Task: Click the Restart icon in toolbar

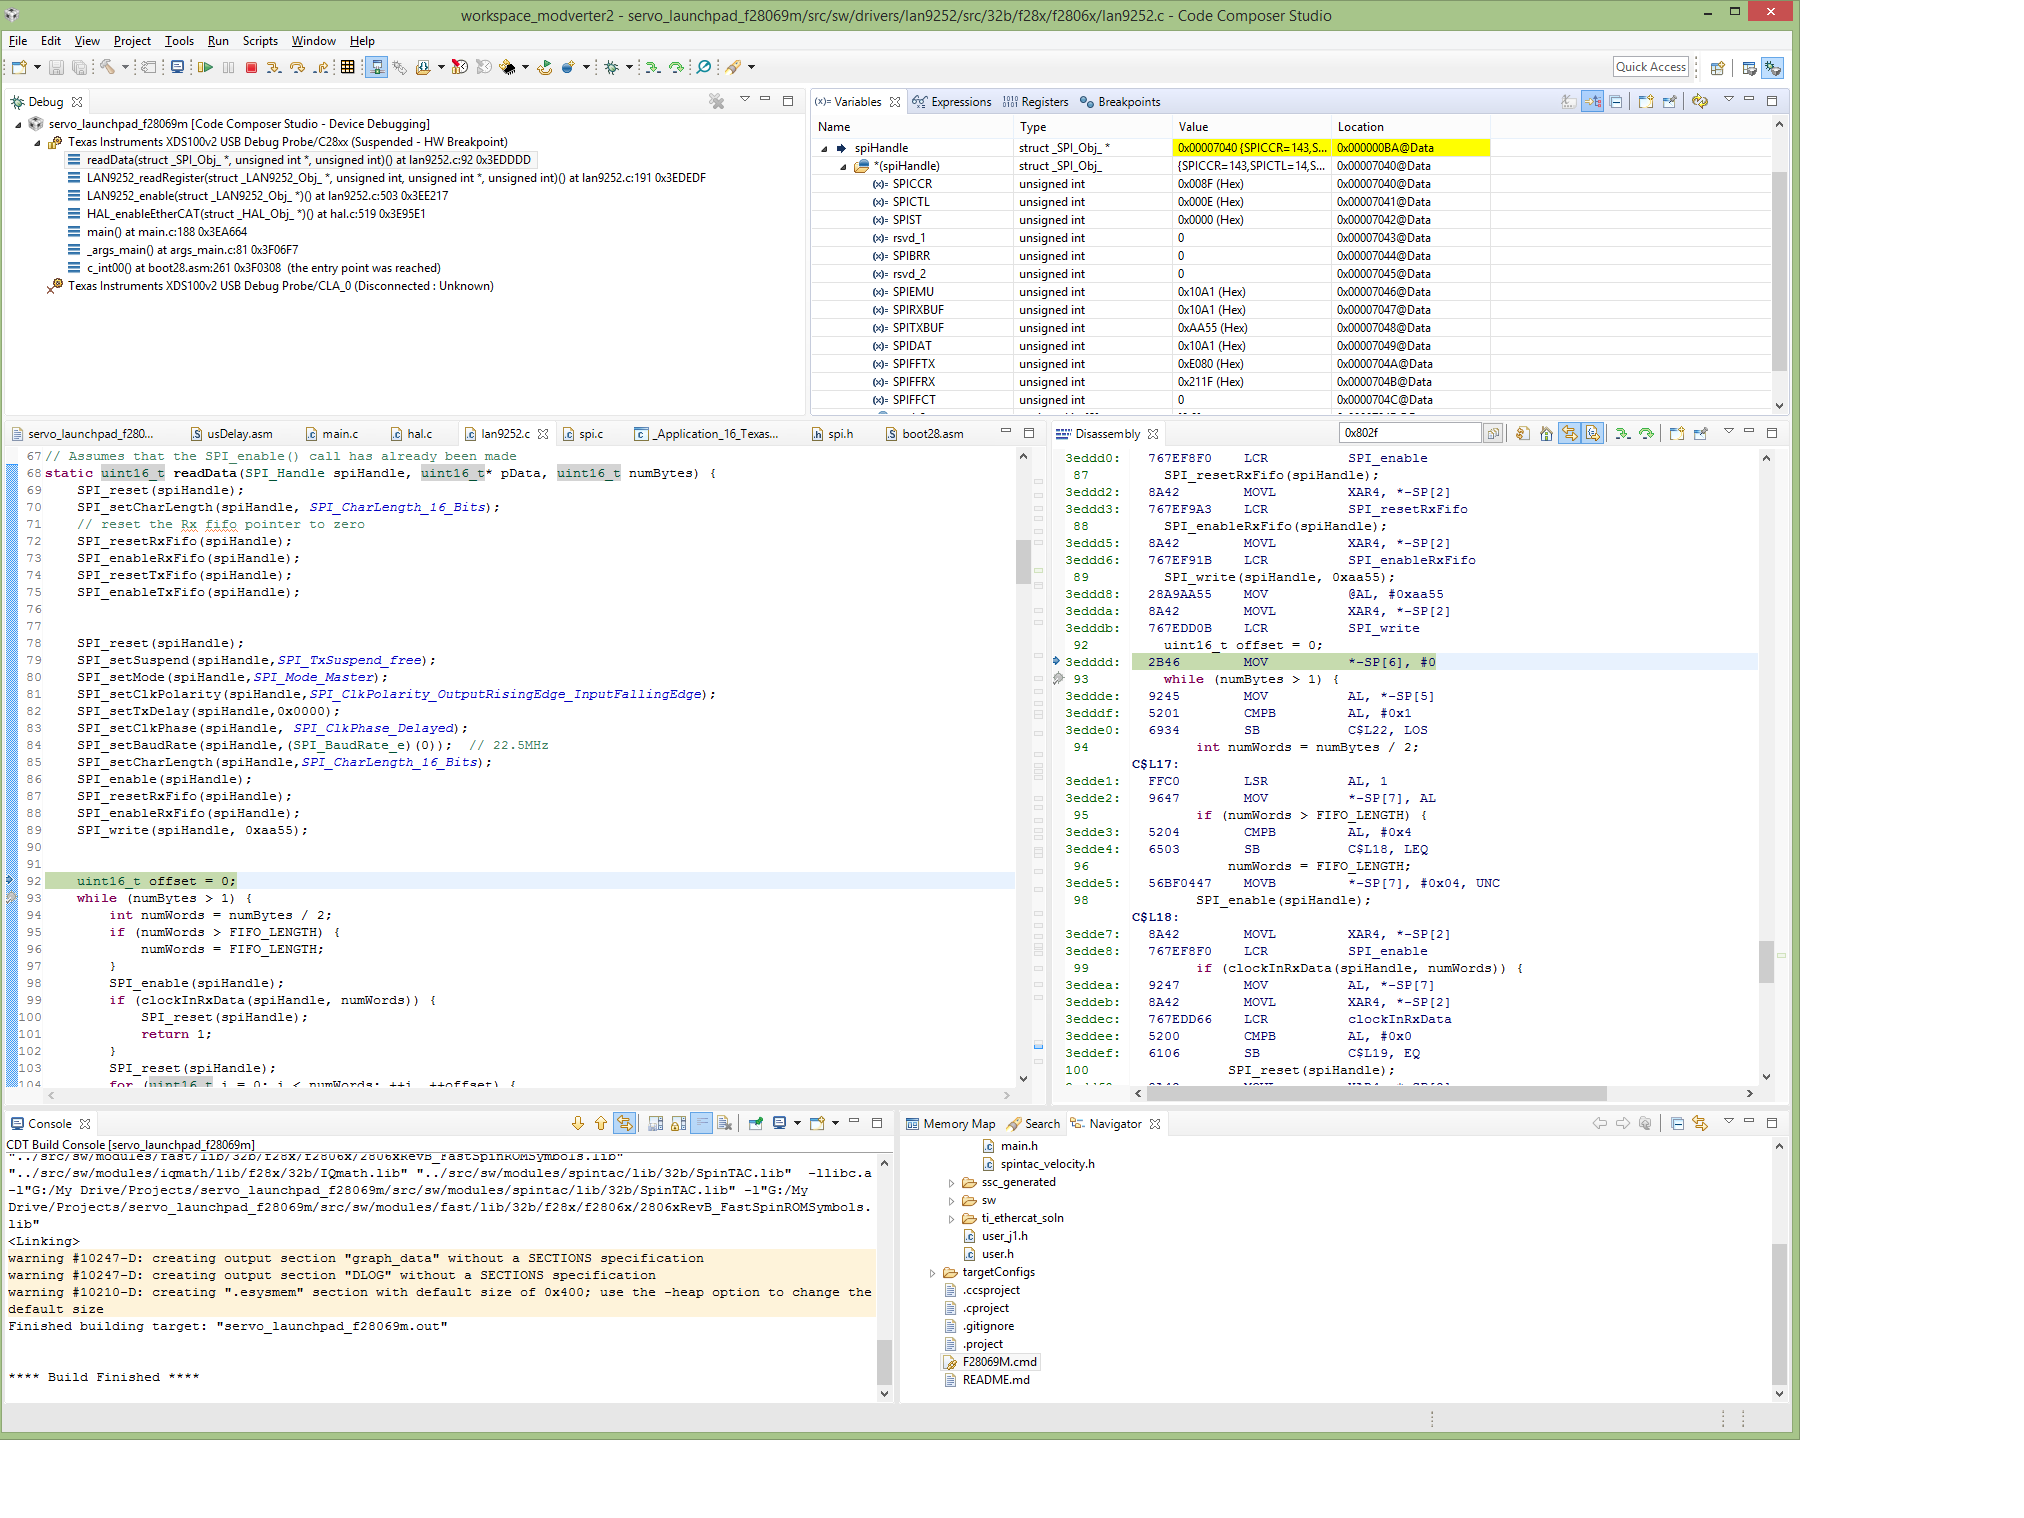Action: pos(545,67)
